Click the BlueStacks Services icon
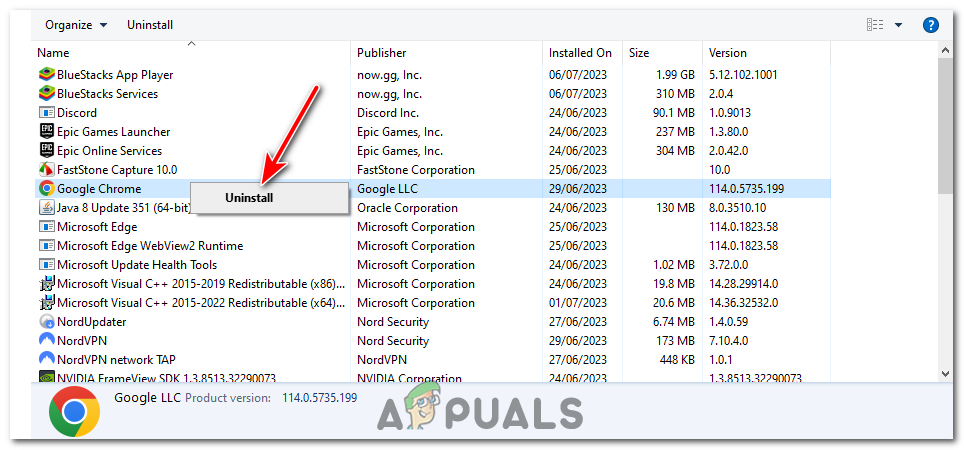Image resolution: width=964 pixels, height=450 pixels. pyautogui.click(x=46, y=94)
